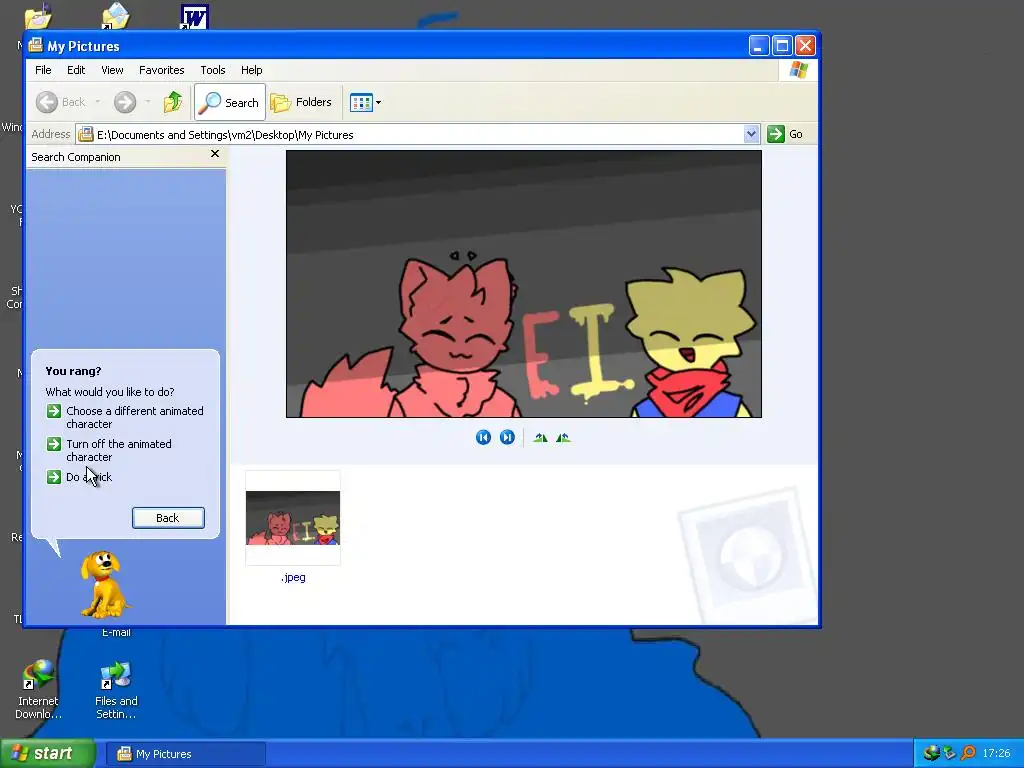Go up one folder level
The height and width of the screenshot is (768, 1024).
(x=173, y=102)
